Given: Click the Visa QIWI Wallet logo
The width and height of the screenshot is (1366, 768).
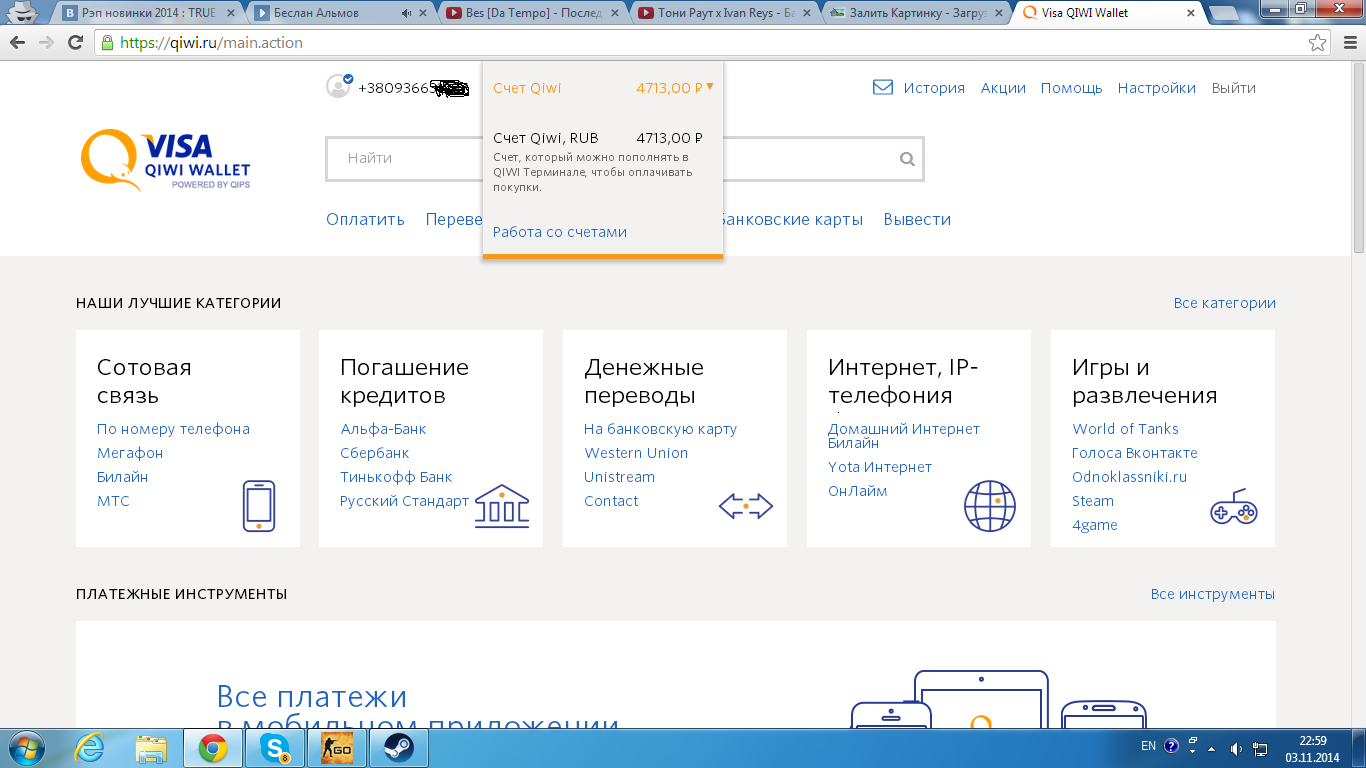Looking at the screenshot, I should click(x=166, y=160).
